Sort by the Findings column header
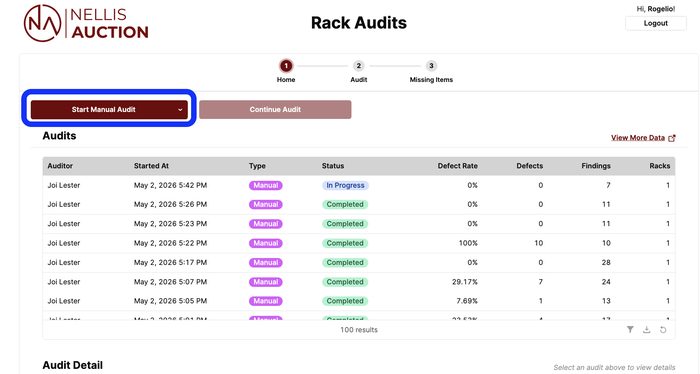Screen dimensions: 700x374 coord(596,166)
